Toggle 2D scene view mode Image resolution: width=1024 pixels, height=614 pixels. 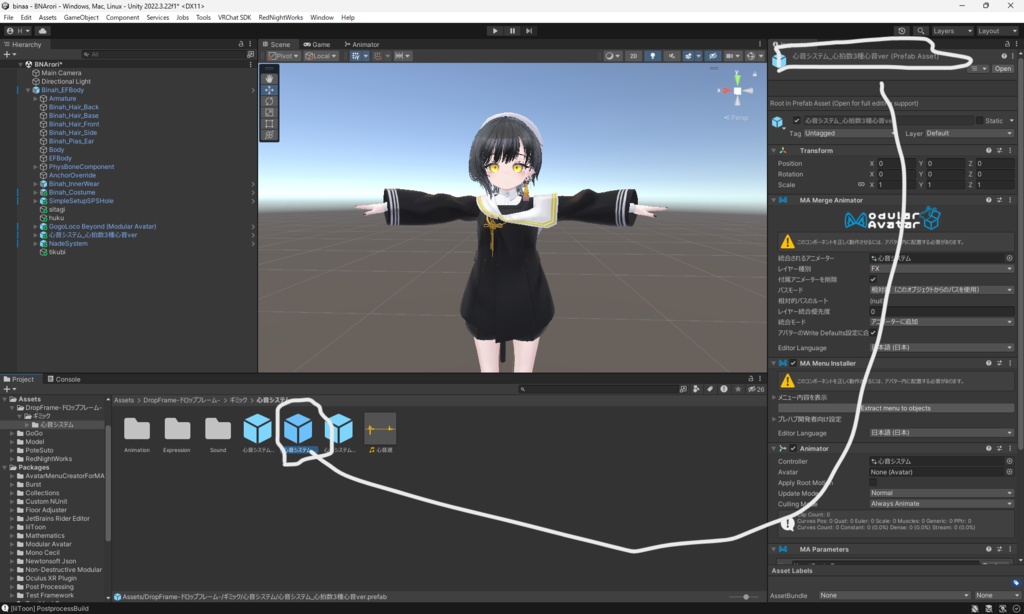click(x=633, y=56)
